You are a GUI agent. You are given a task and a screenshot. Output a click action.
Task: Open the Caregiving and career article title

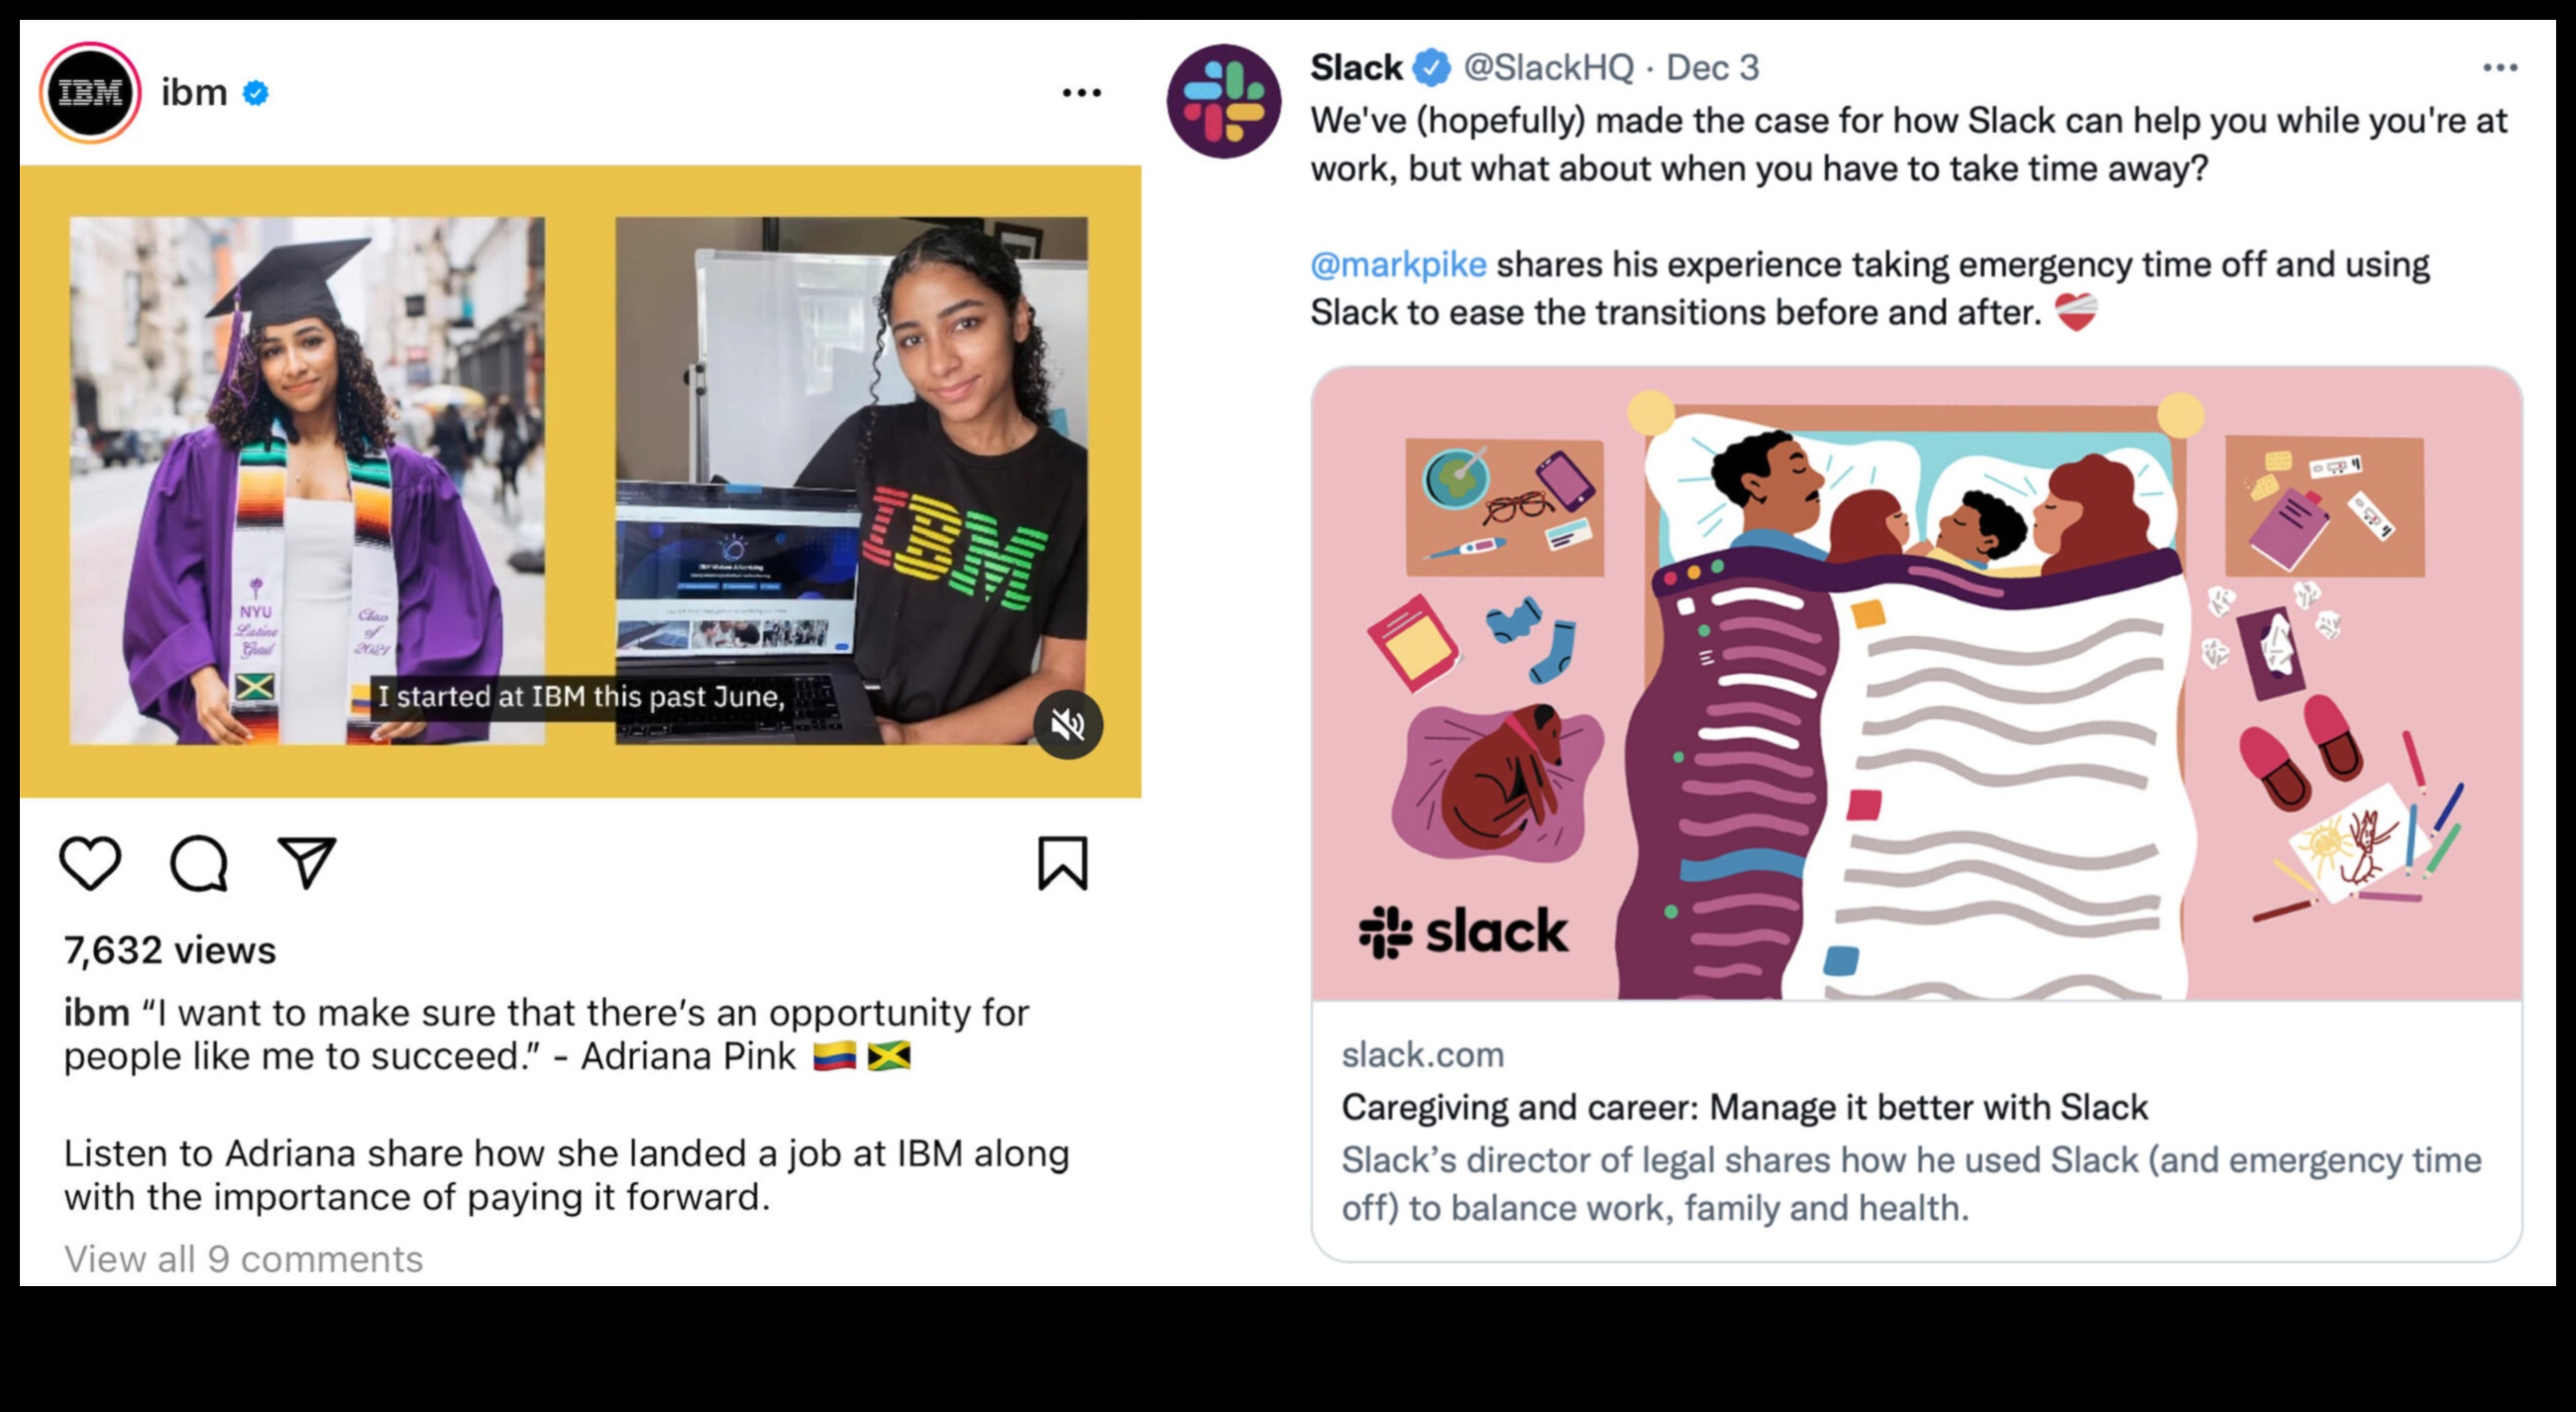1744,1107
